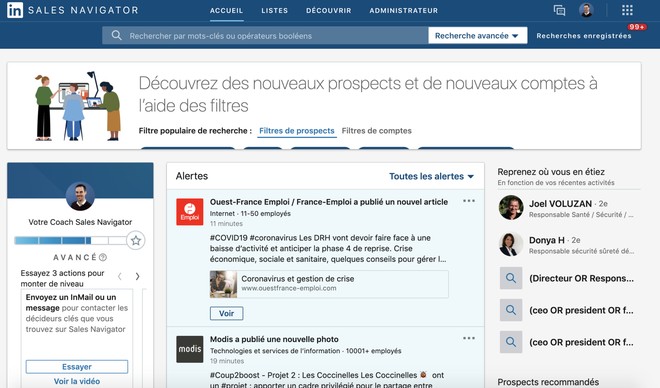Click coach level progress bar
Image resolution: width=660 pixels, height=388 pixels.
click(x=70, y=241)
